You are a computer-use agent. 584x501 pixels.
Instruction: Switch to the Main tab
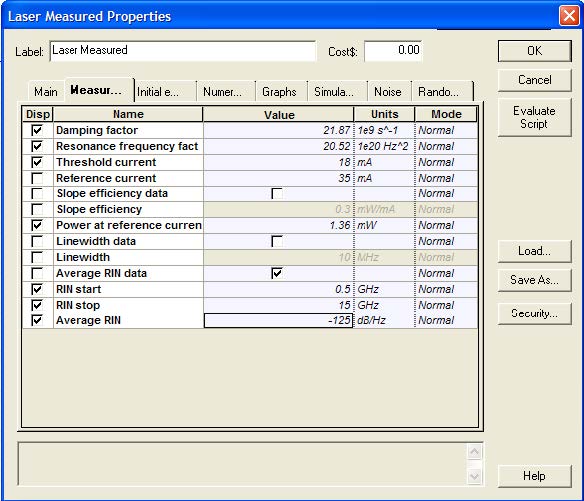[46, 92]
